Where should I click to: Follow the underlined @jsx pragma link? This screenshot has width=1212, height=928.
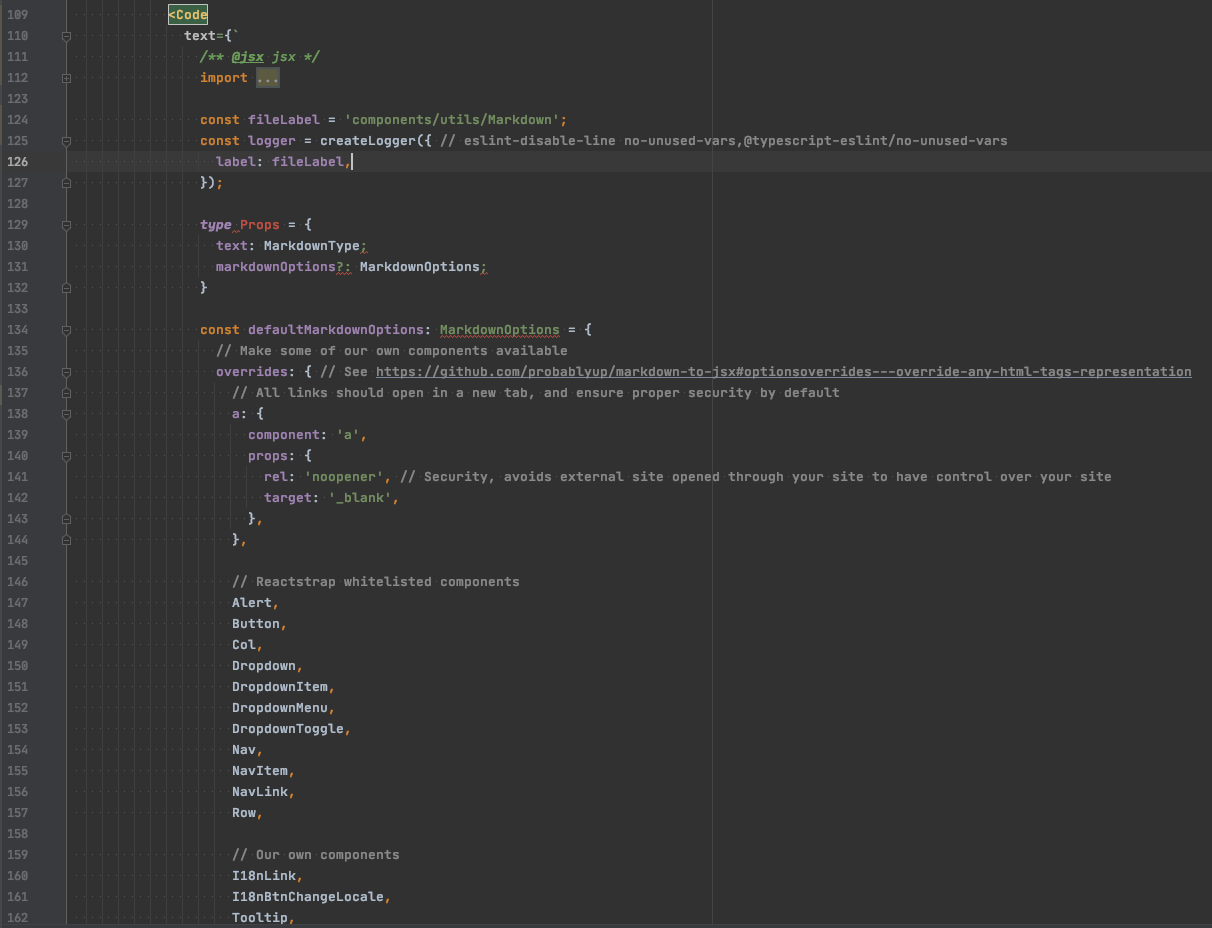(x=247, y=57)
